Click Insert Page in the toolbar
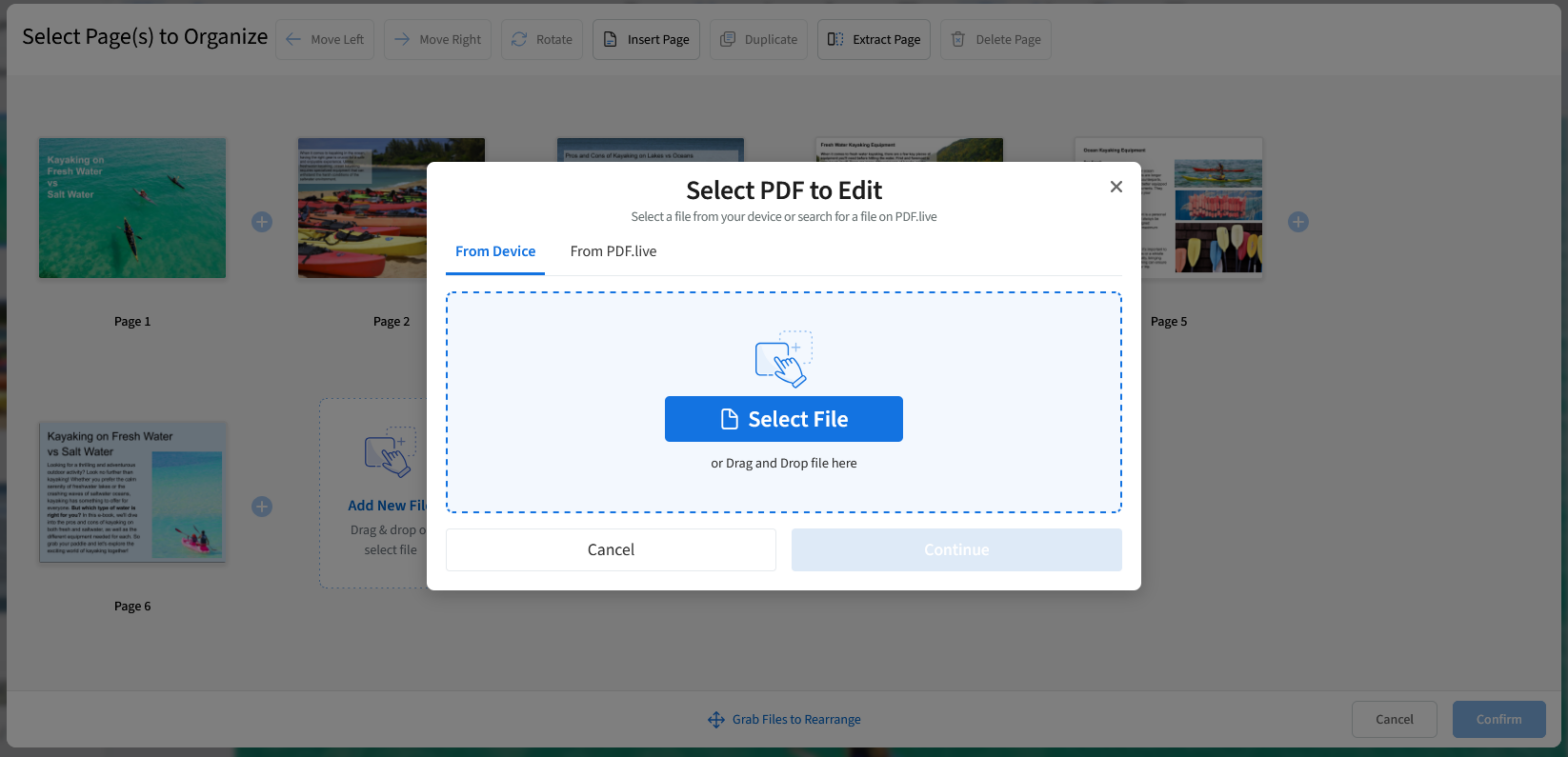 coord(646,40)
